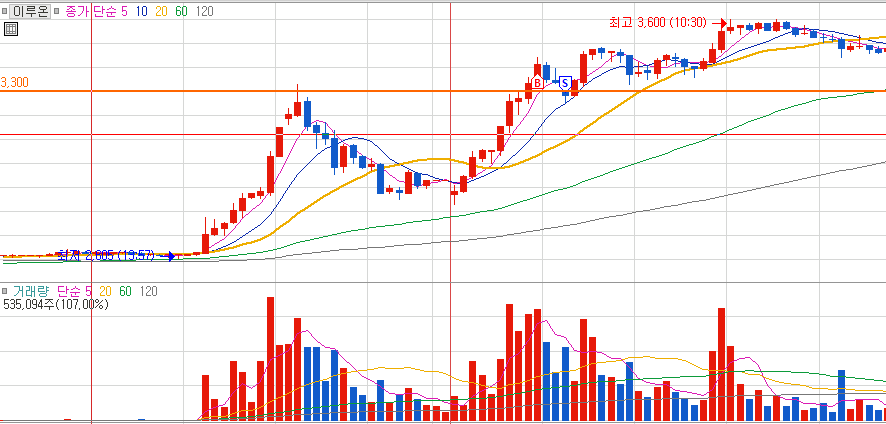The image size is (886, 424).
Task: Select the blue 10 price moving-average label
Action: pyautogui.click(x=141, y=11)
